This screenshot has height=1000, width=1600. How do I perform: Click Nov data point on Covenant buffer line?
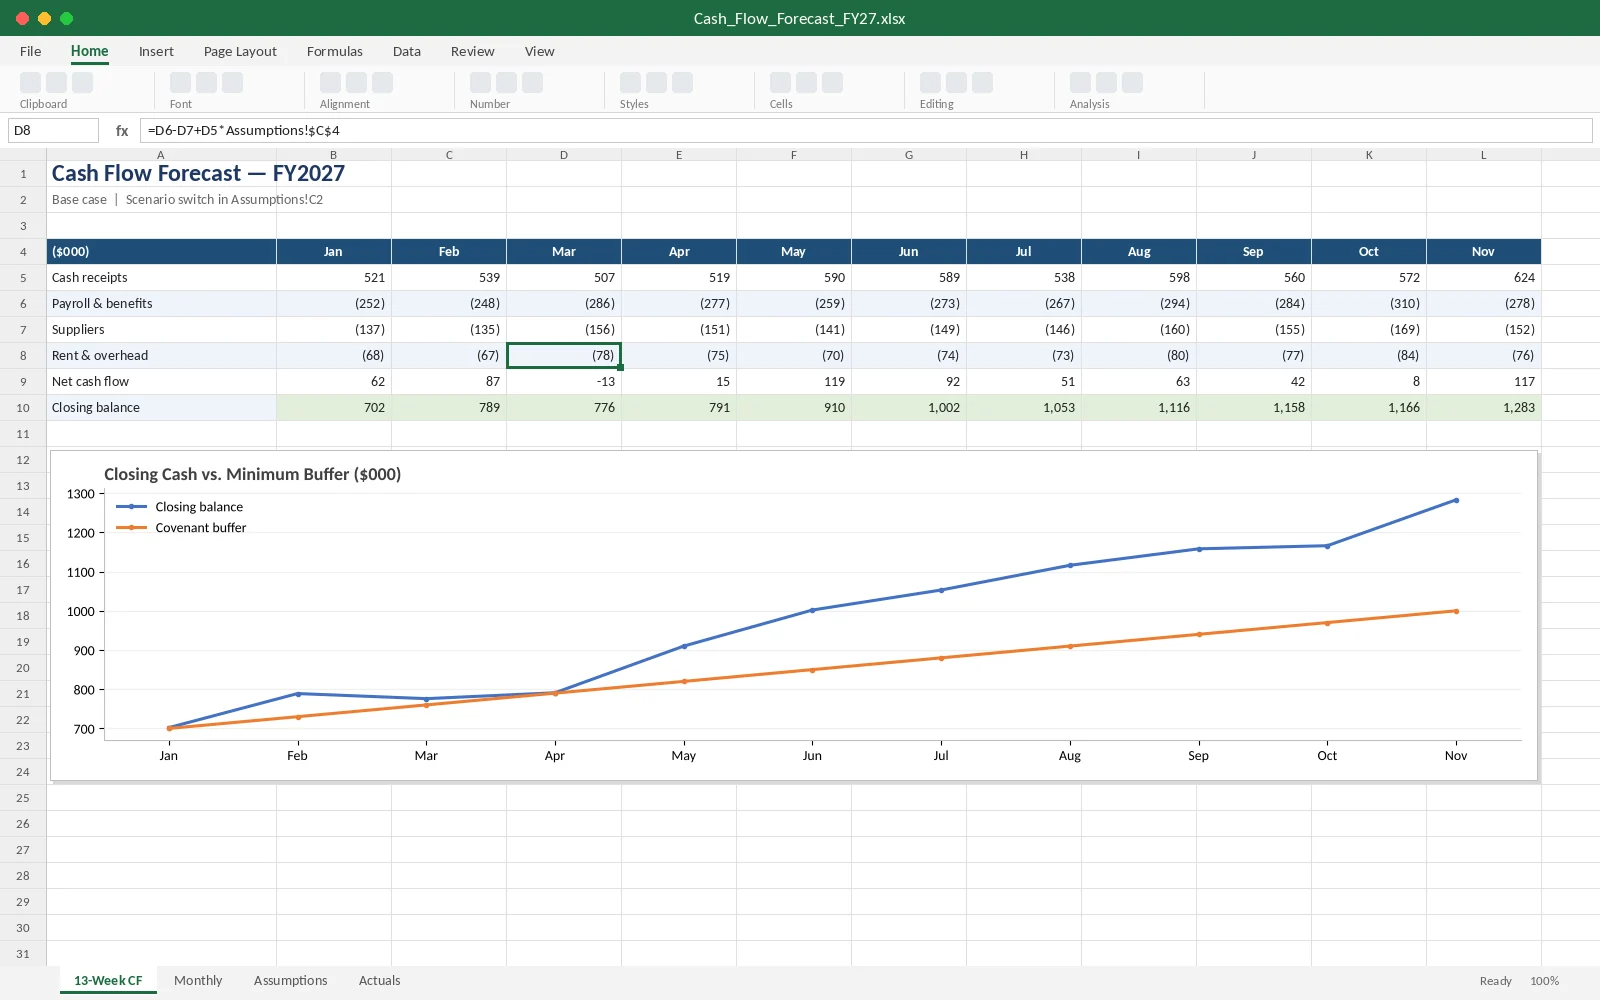point(1456,611)
